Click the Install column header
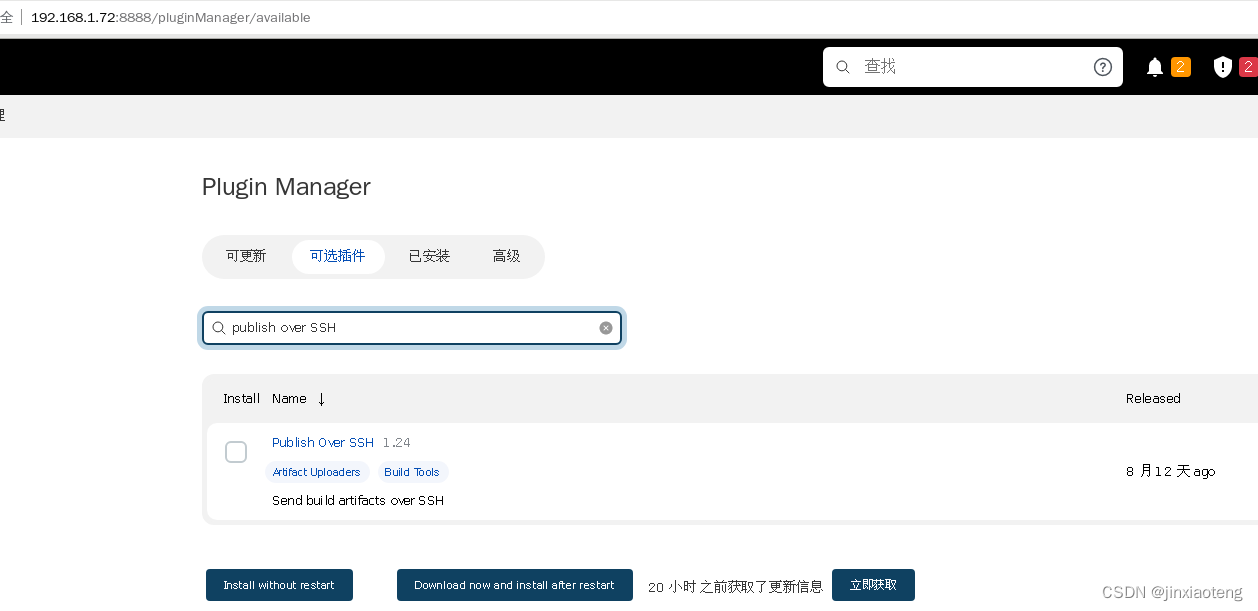Image resolution: width=1258 pixels, height=611 pixels. (241, 398)
